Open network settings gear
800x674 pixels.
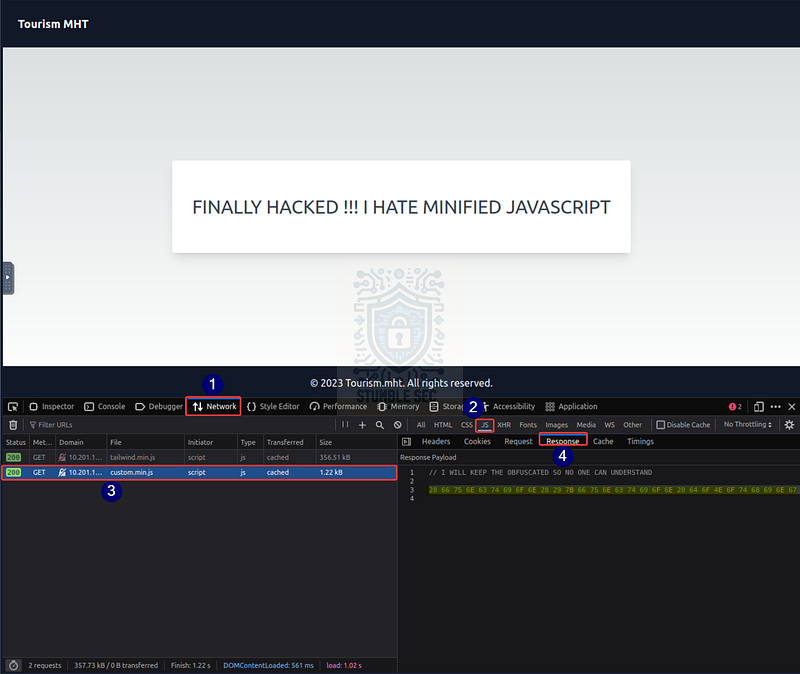(x=789, y=425)
